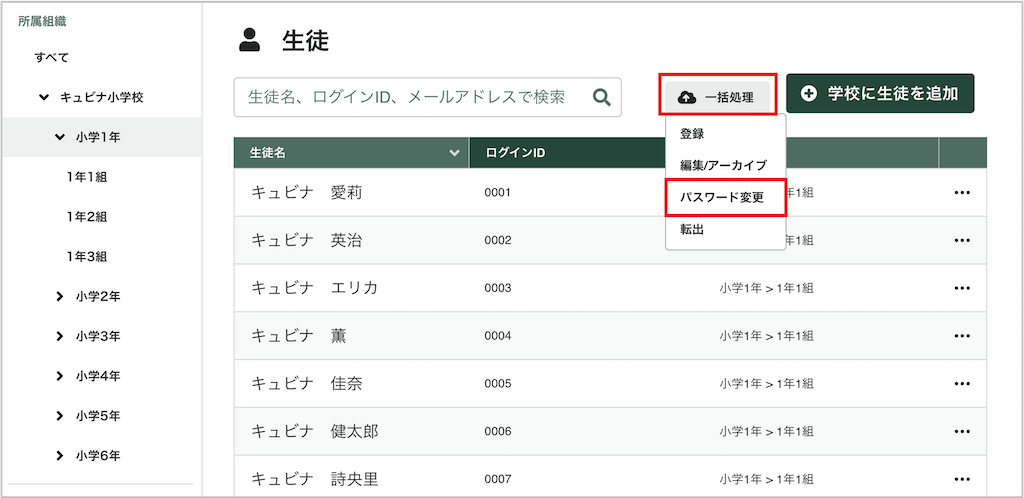Screen dimensions: 1024x498
Task: Click the 所属組織 sidebar label
Action: (x=42, y=22)
